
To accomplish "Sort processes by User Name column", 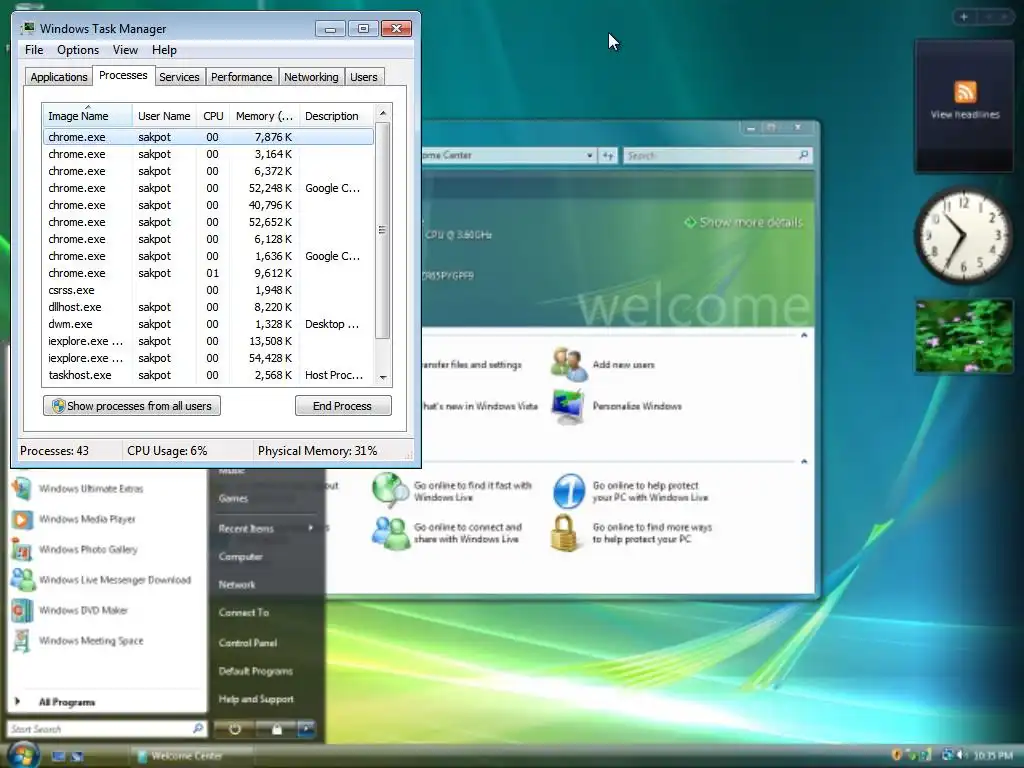I will pos(164,116).
